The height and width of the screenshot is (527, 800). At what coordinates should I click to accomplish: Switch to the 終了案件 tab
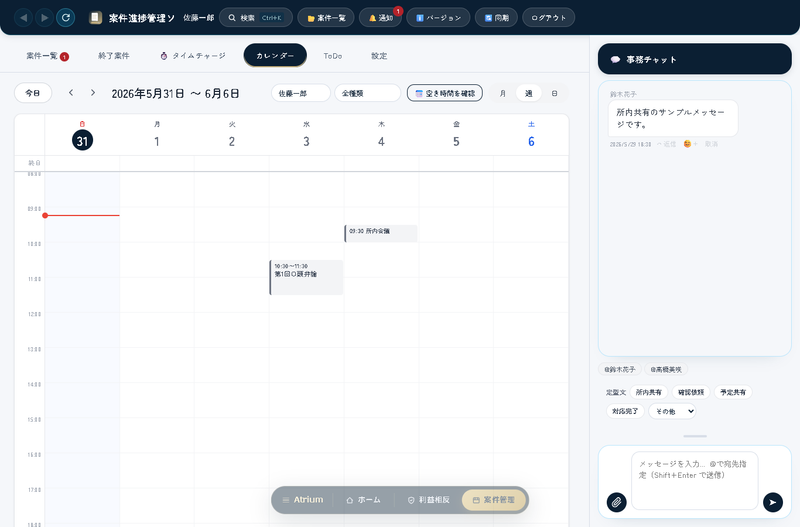coord(114,56)
